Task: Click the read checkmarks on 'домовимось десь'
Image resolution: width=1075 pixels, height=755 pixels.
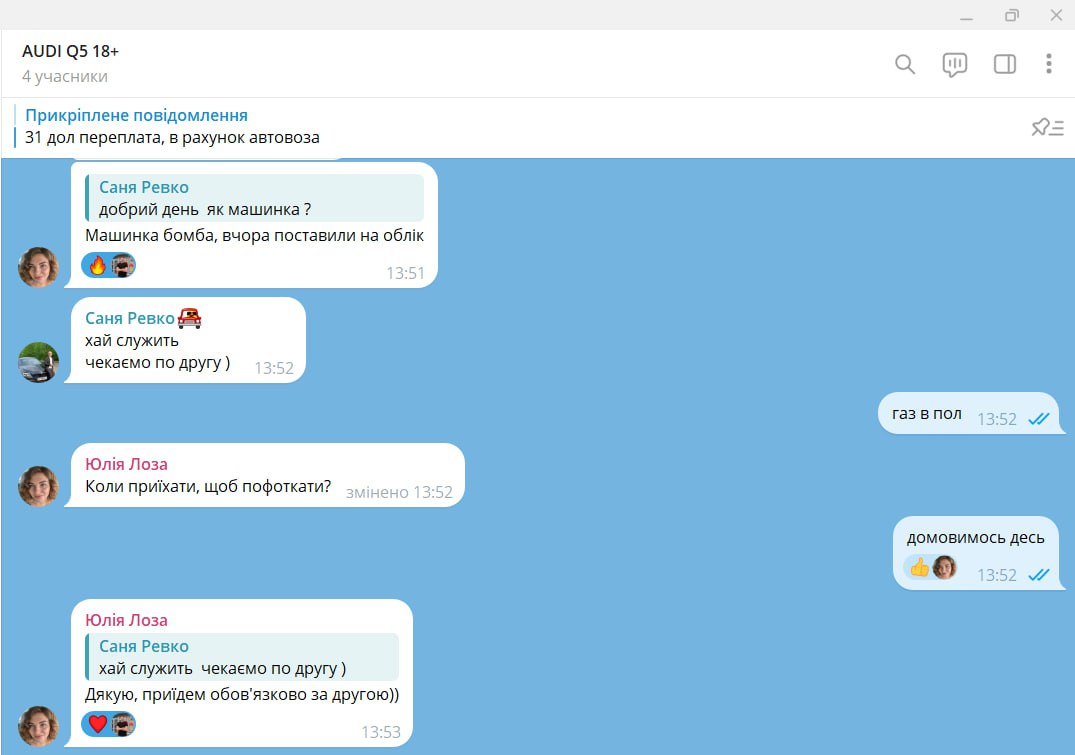Action: [1039, 575]
